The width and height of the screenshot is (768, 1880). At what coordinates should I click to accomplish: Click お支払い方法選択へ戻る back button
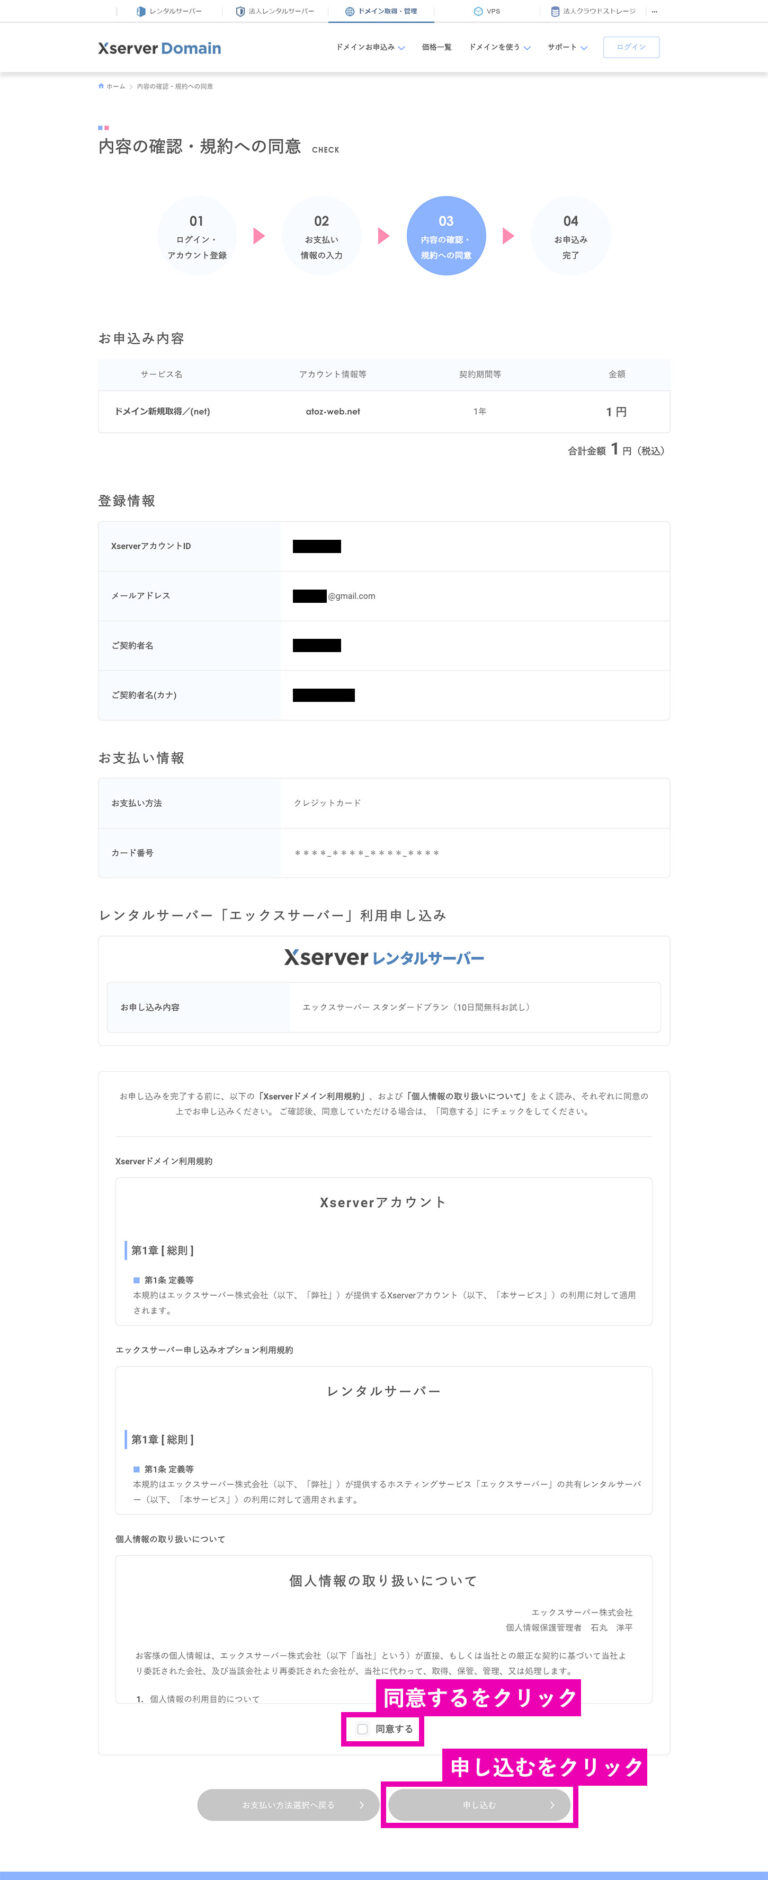pos(288,1805)
